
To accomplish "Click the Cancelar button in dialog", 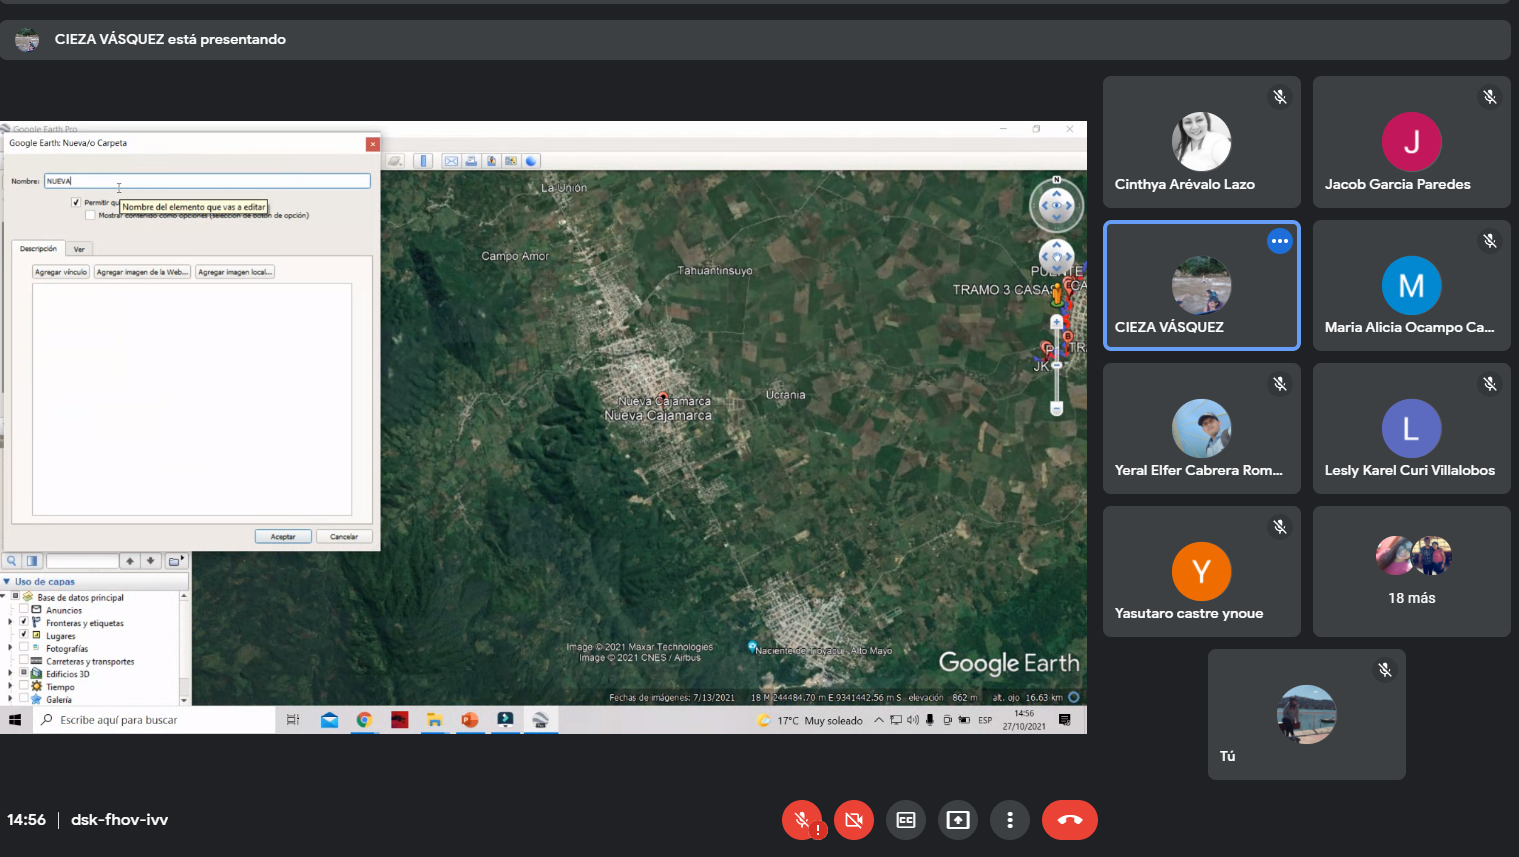I will (x=344, y=536).
